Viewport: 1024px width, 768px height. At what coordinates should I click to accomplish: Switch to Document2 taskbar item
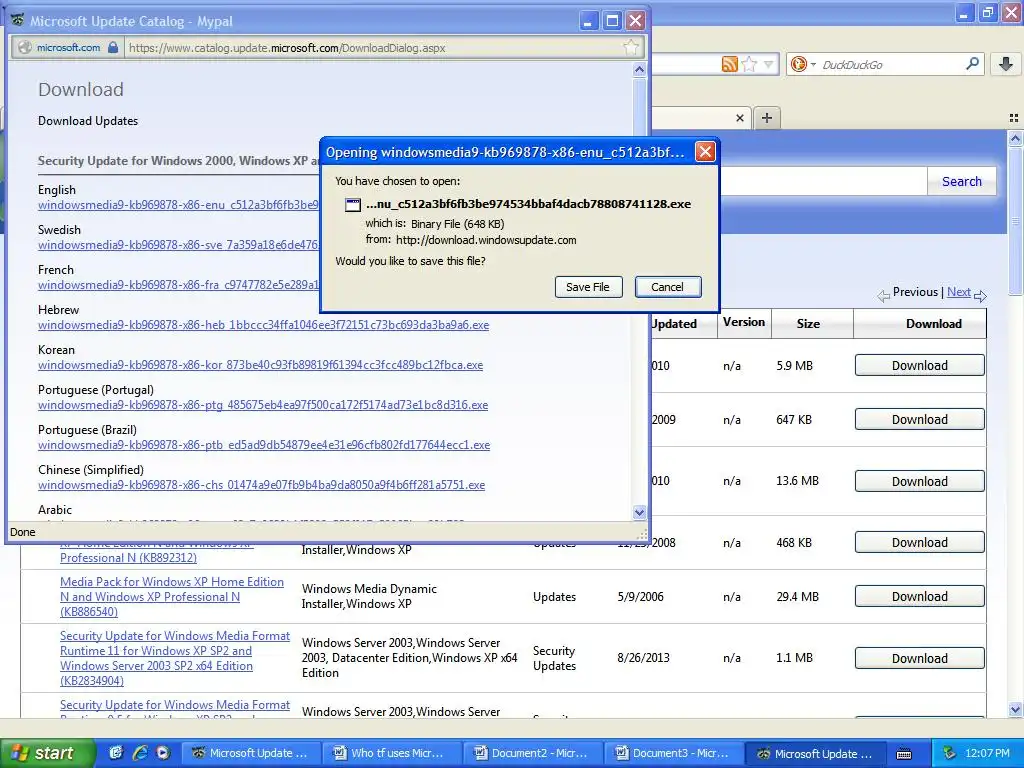(534, 753)
